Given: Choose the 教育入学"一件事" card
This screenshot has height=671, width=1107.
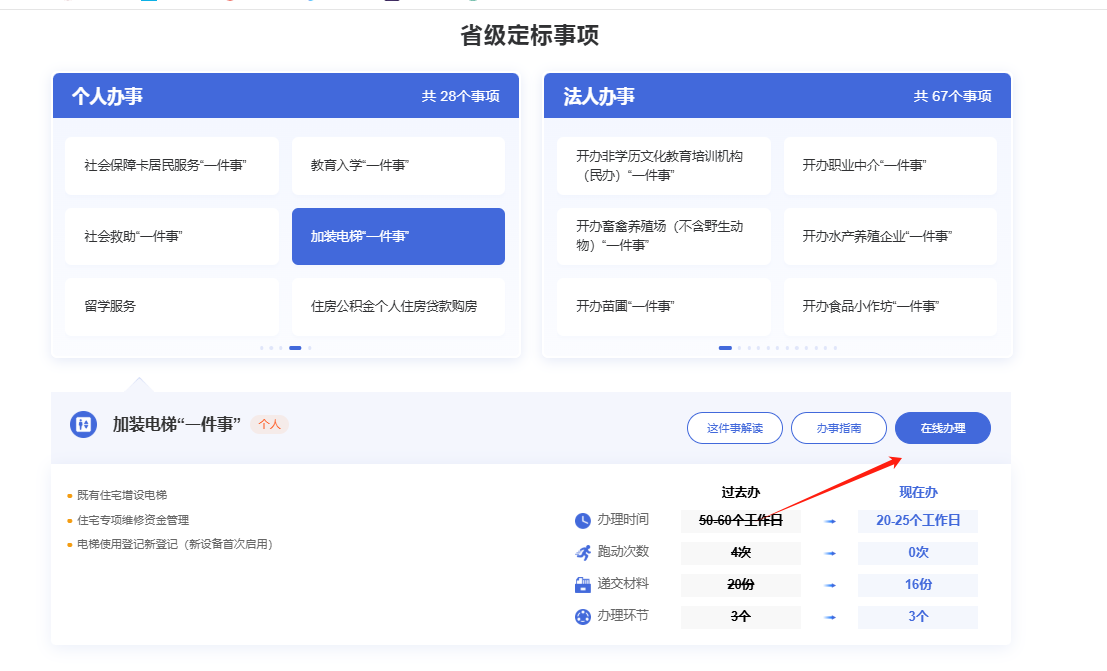Looking at the screenshot, I should tap(398, 166).
